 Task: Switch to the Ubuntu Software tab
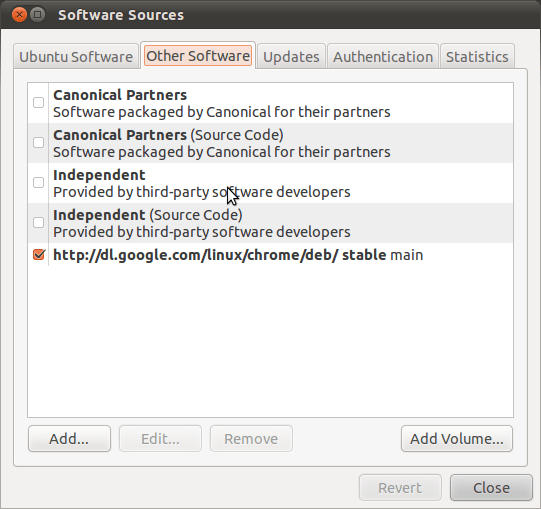coord(76,57)
